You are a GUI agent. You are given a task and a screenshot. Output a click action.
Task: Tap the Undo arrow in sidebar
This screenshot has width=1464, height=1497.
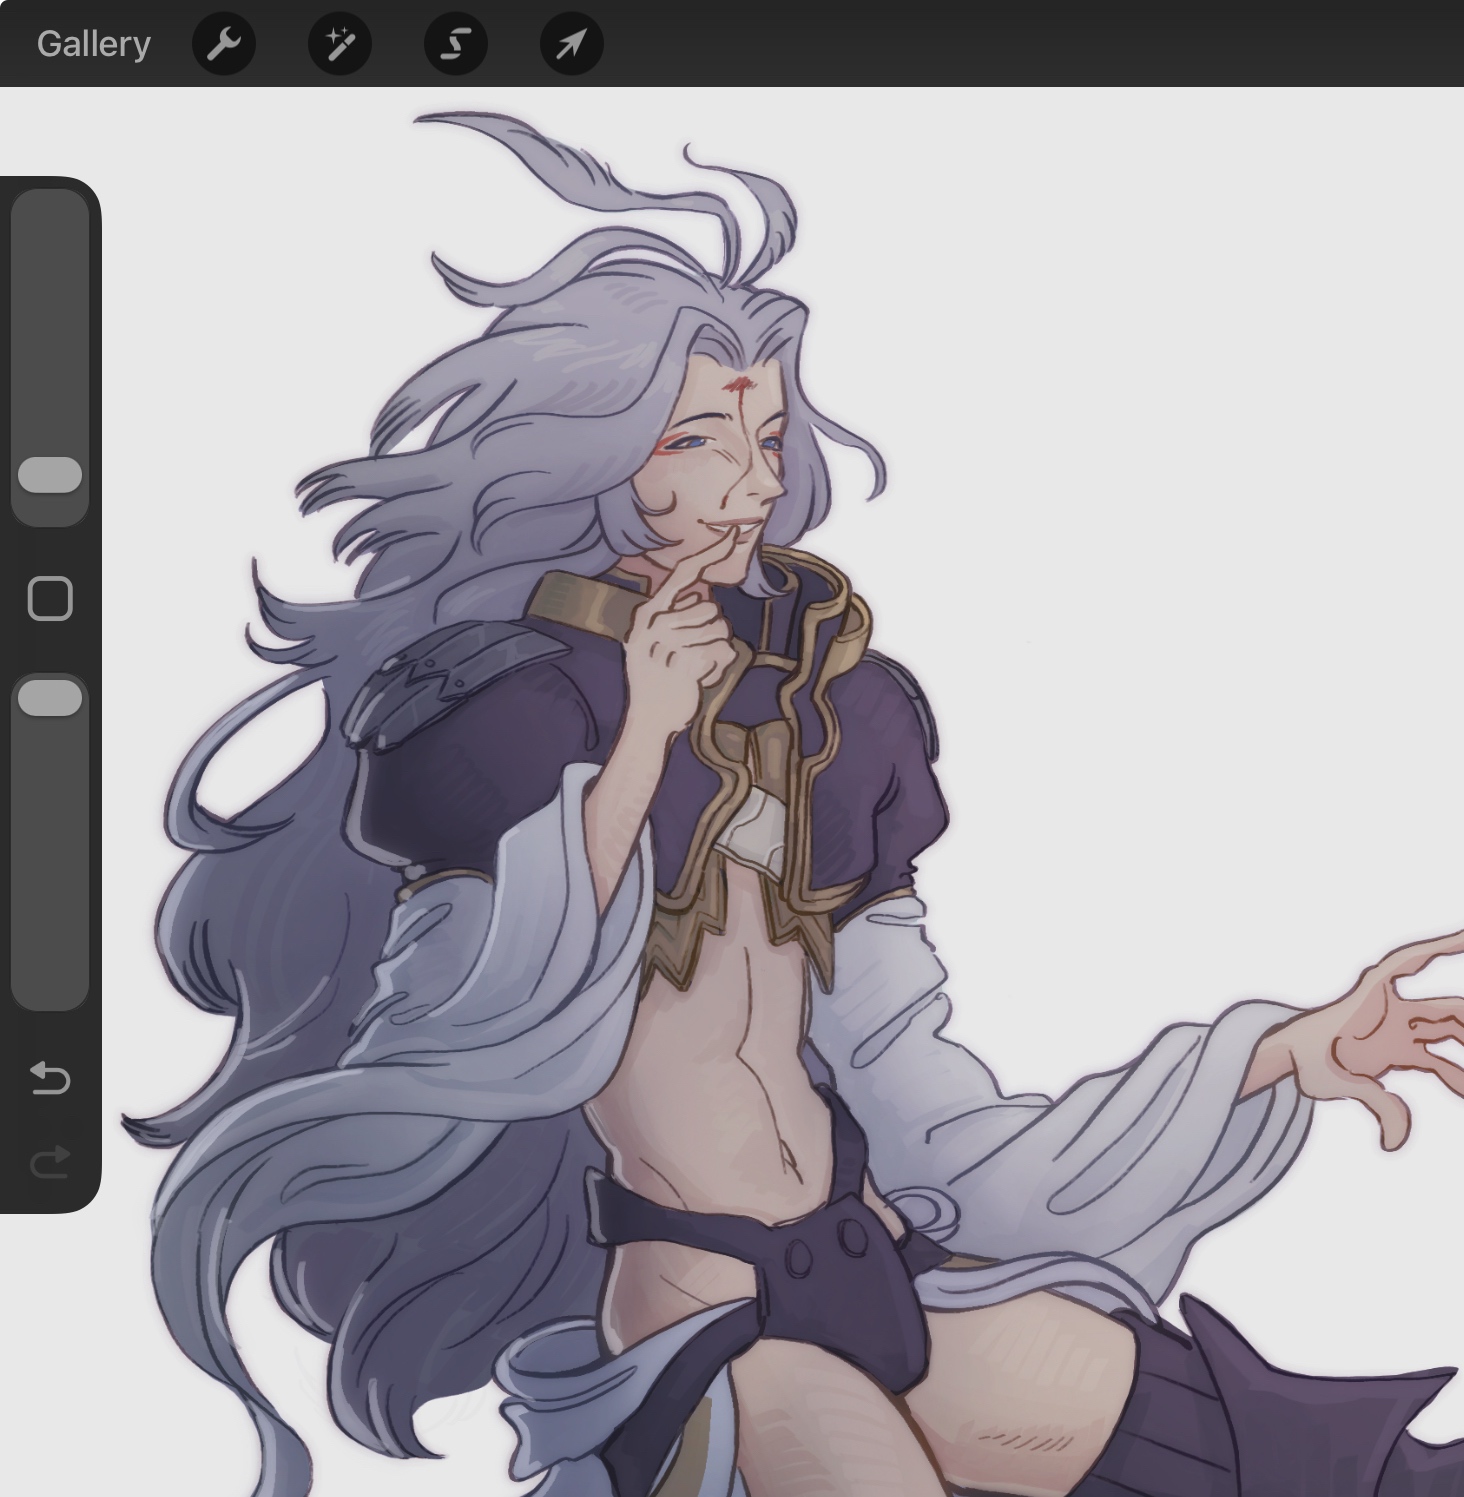click(x=50, y=1078)
